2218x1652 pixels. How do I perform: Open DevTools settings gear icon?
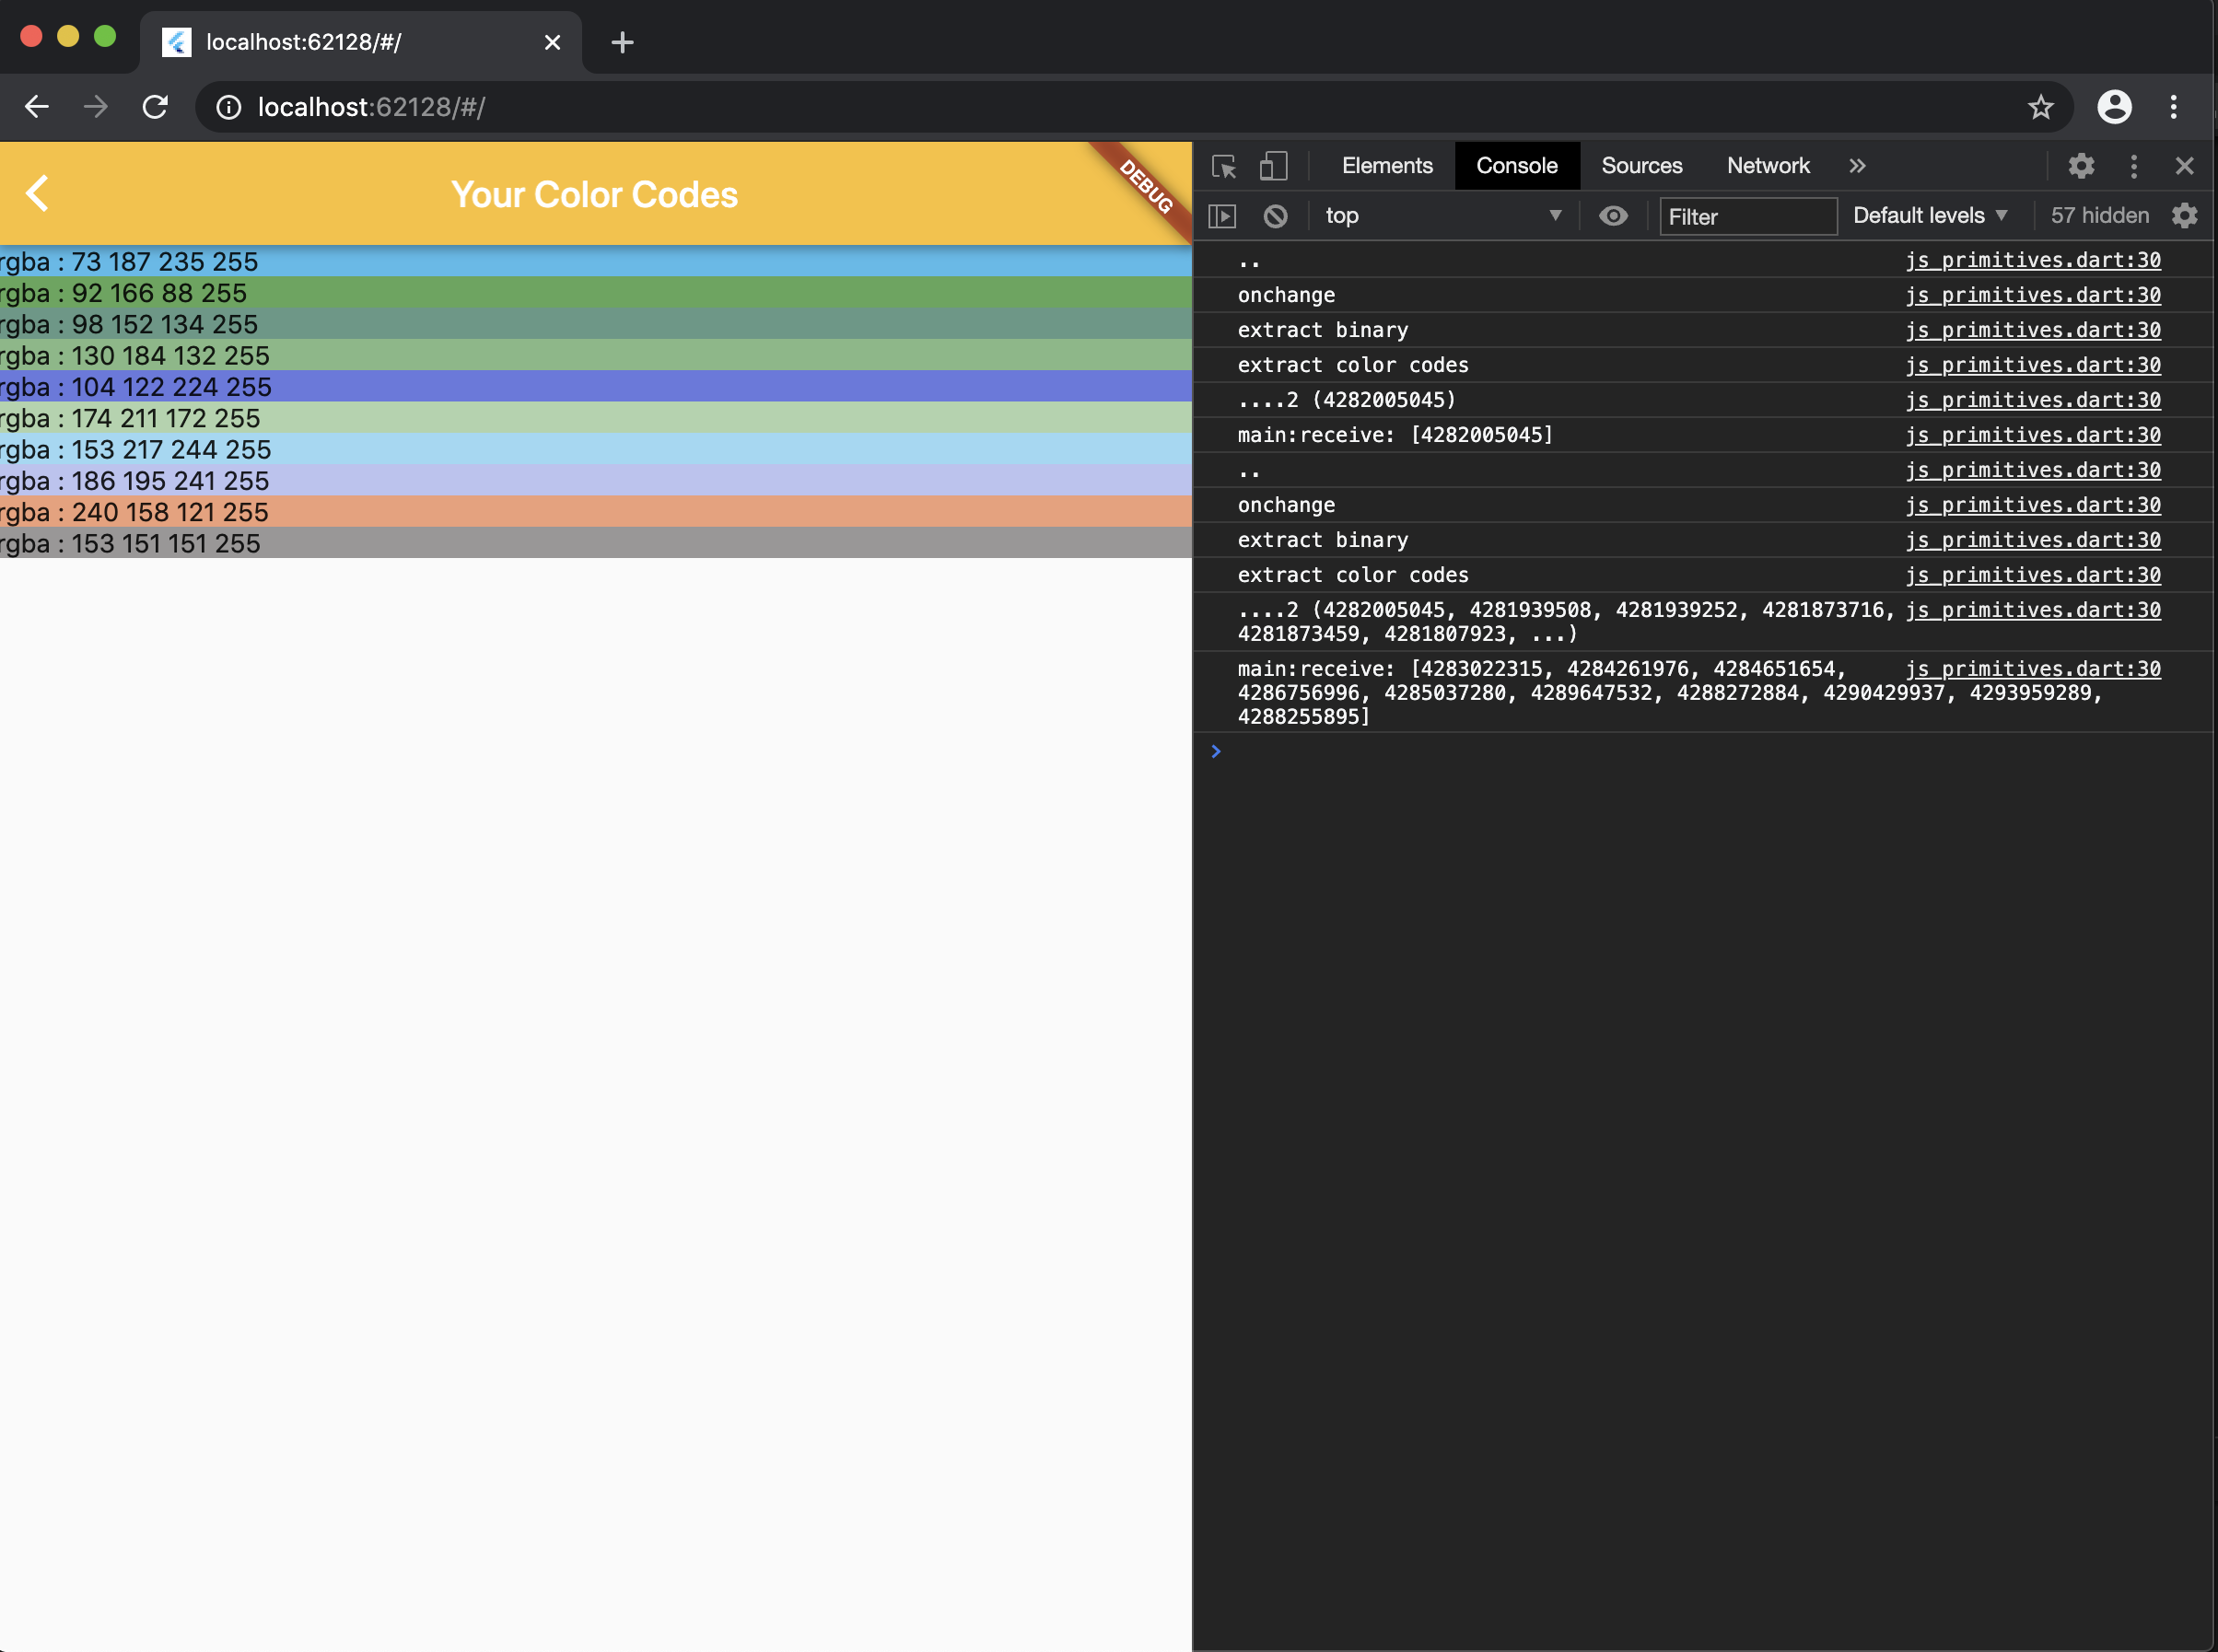tap(2081, 166)
